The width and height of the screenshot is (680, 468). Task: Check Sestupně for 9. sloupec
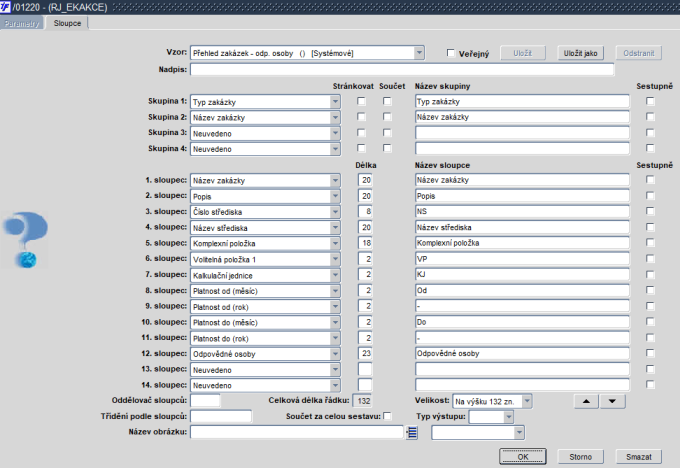650,306
